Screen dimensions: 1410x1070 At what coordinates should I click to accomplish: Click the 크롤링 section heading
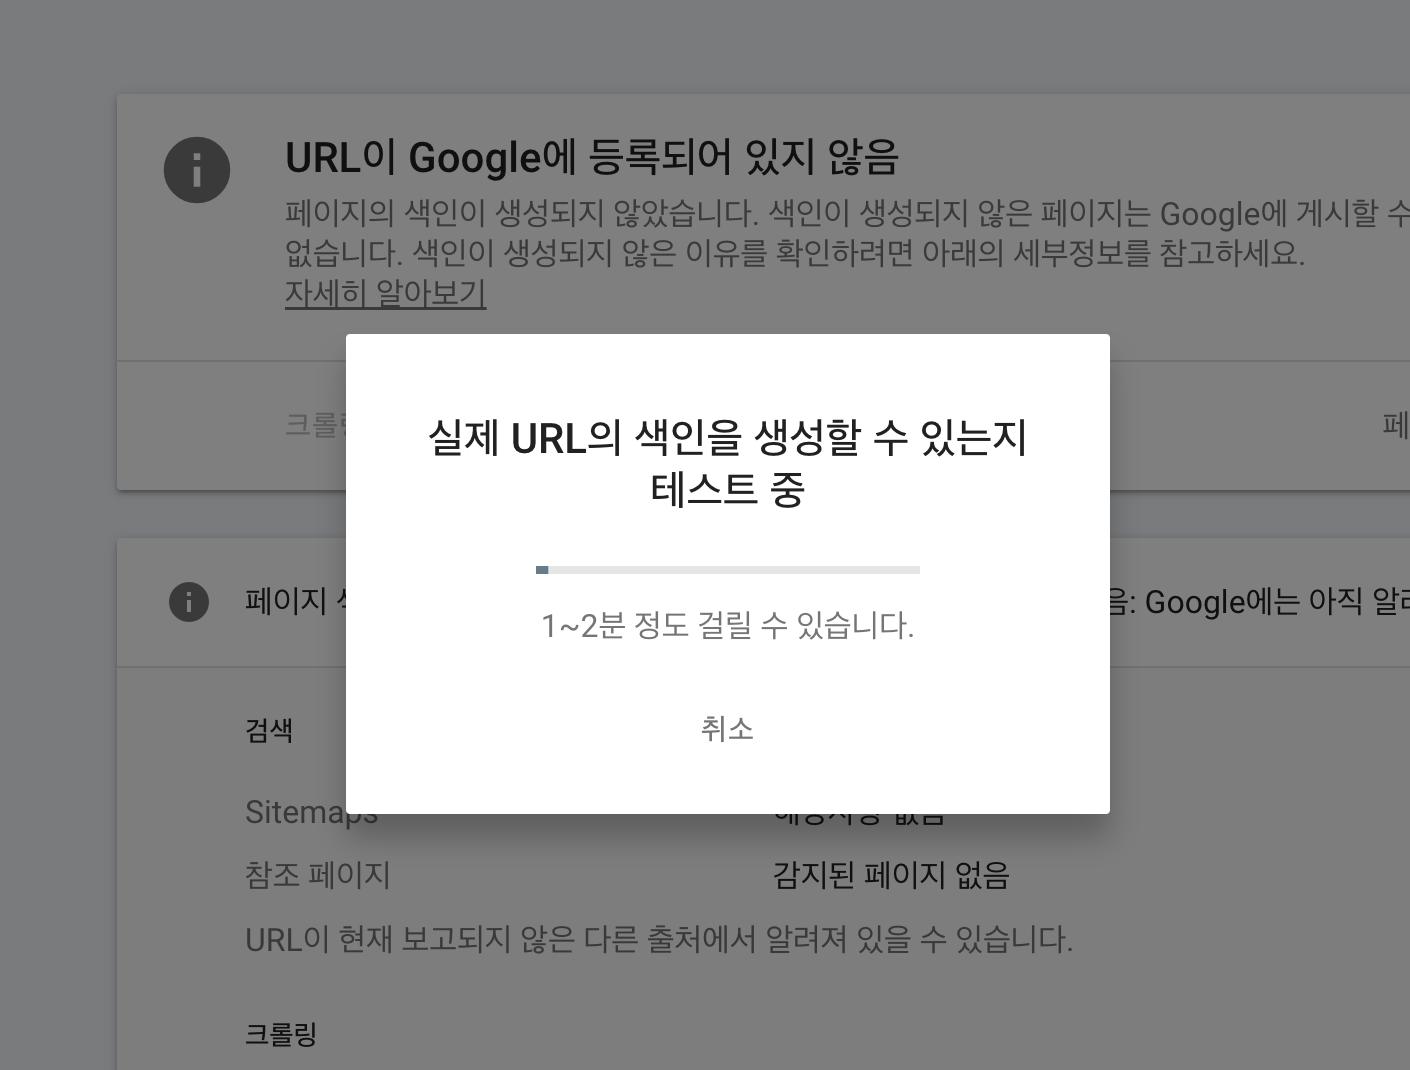[x=281, y=1034]
